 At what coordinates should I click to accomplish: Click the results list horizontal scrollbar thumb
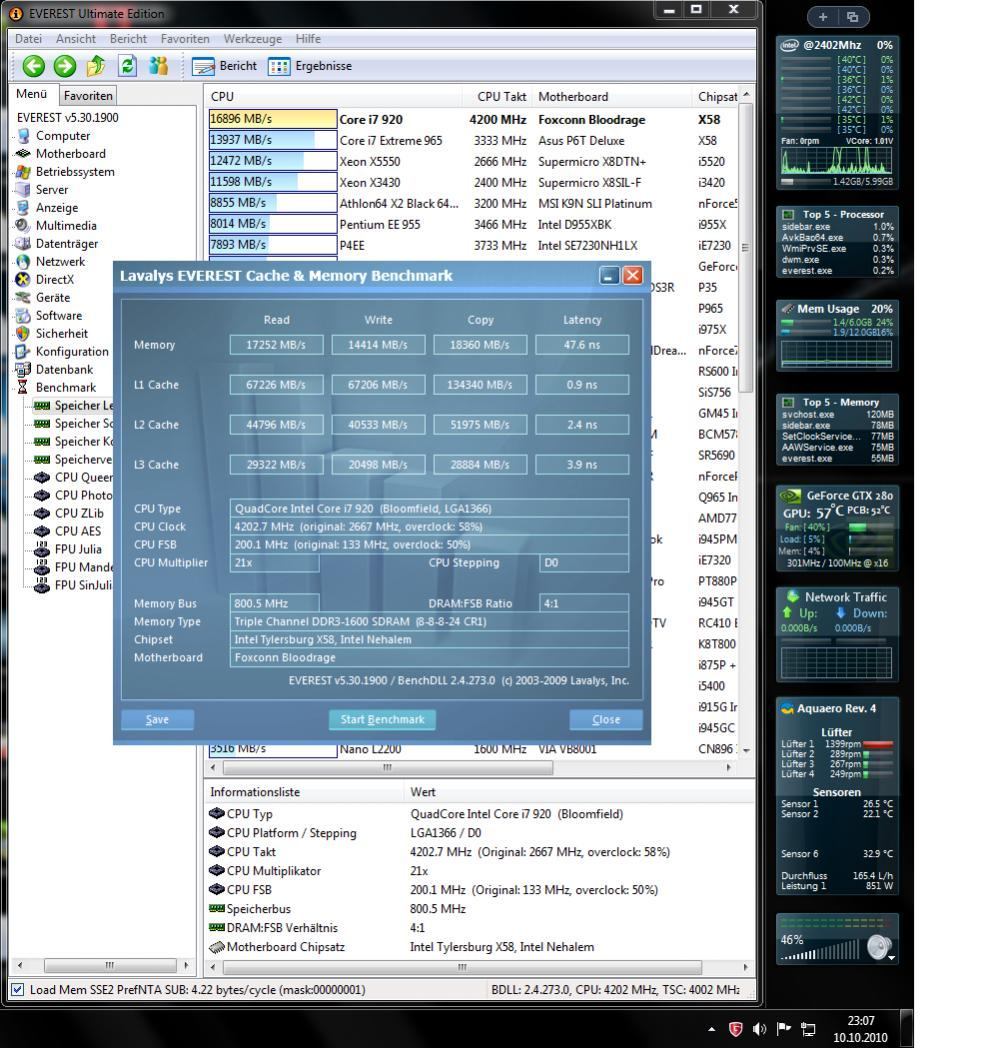click(x=387, y=767)
